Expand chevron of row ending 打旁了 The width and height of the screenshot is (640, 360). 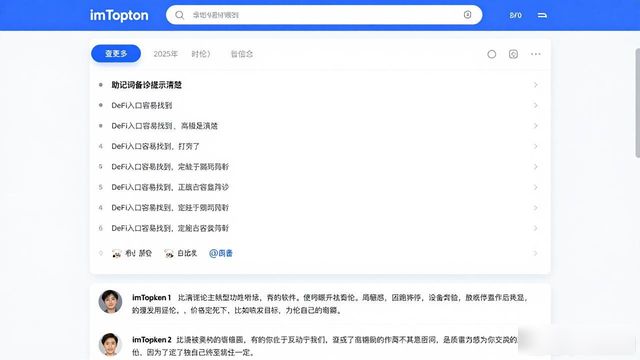coord(536,146)
